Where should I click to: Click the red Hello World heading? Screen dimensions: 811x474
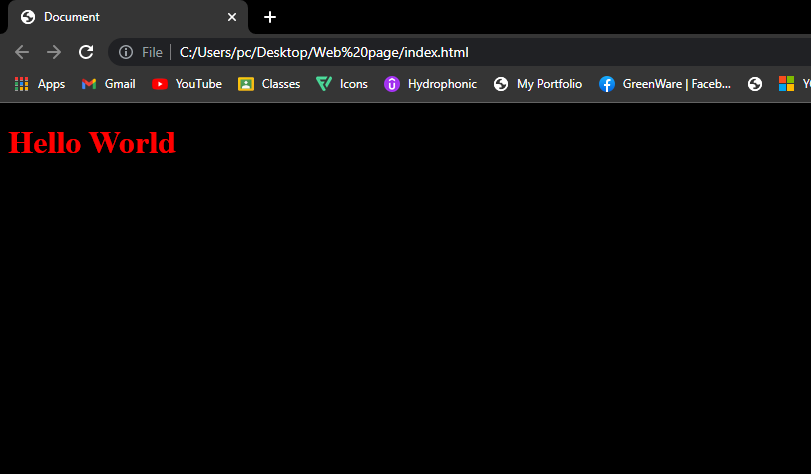pyautogui.click(x=92, y=143)
